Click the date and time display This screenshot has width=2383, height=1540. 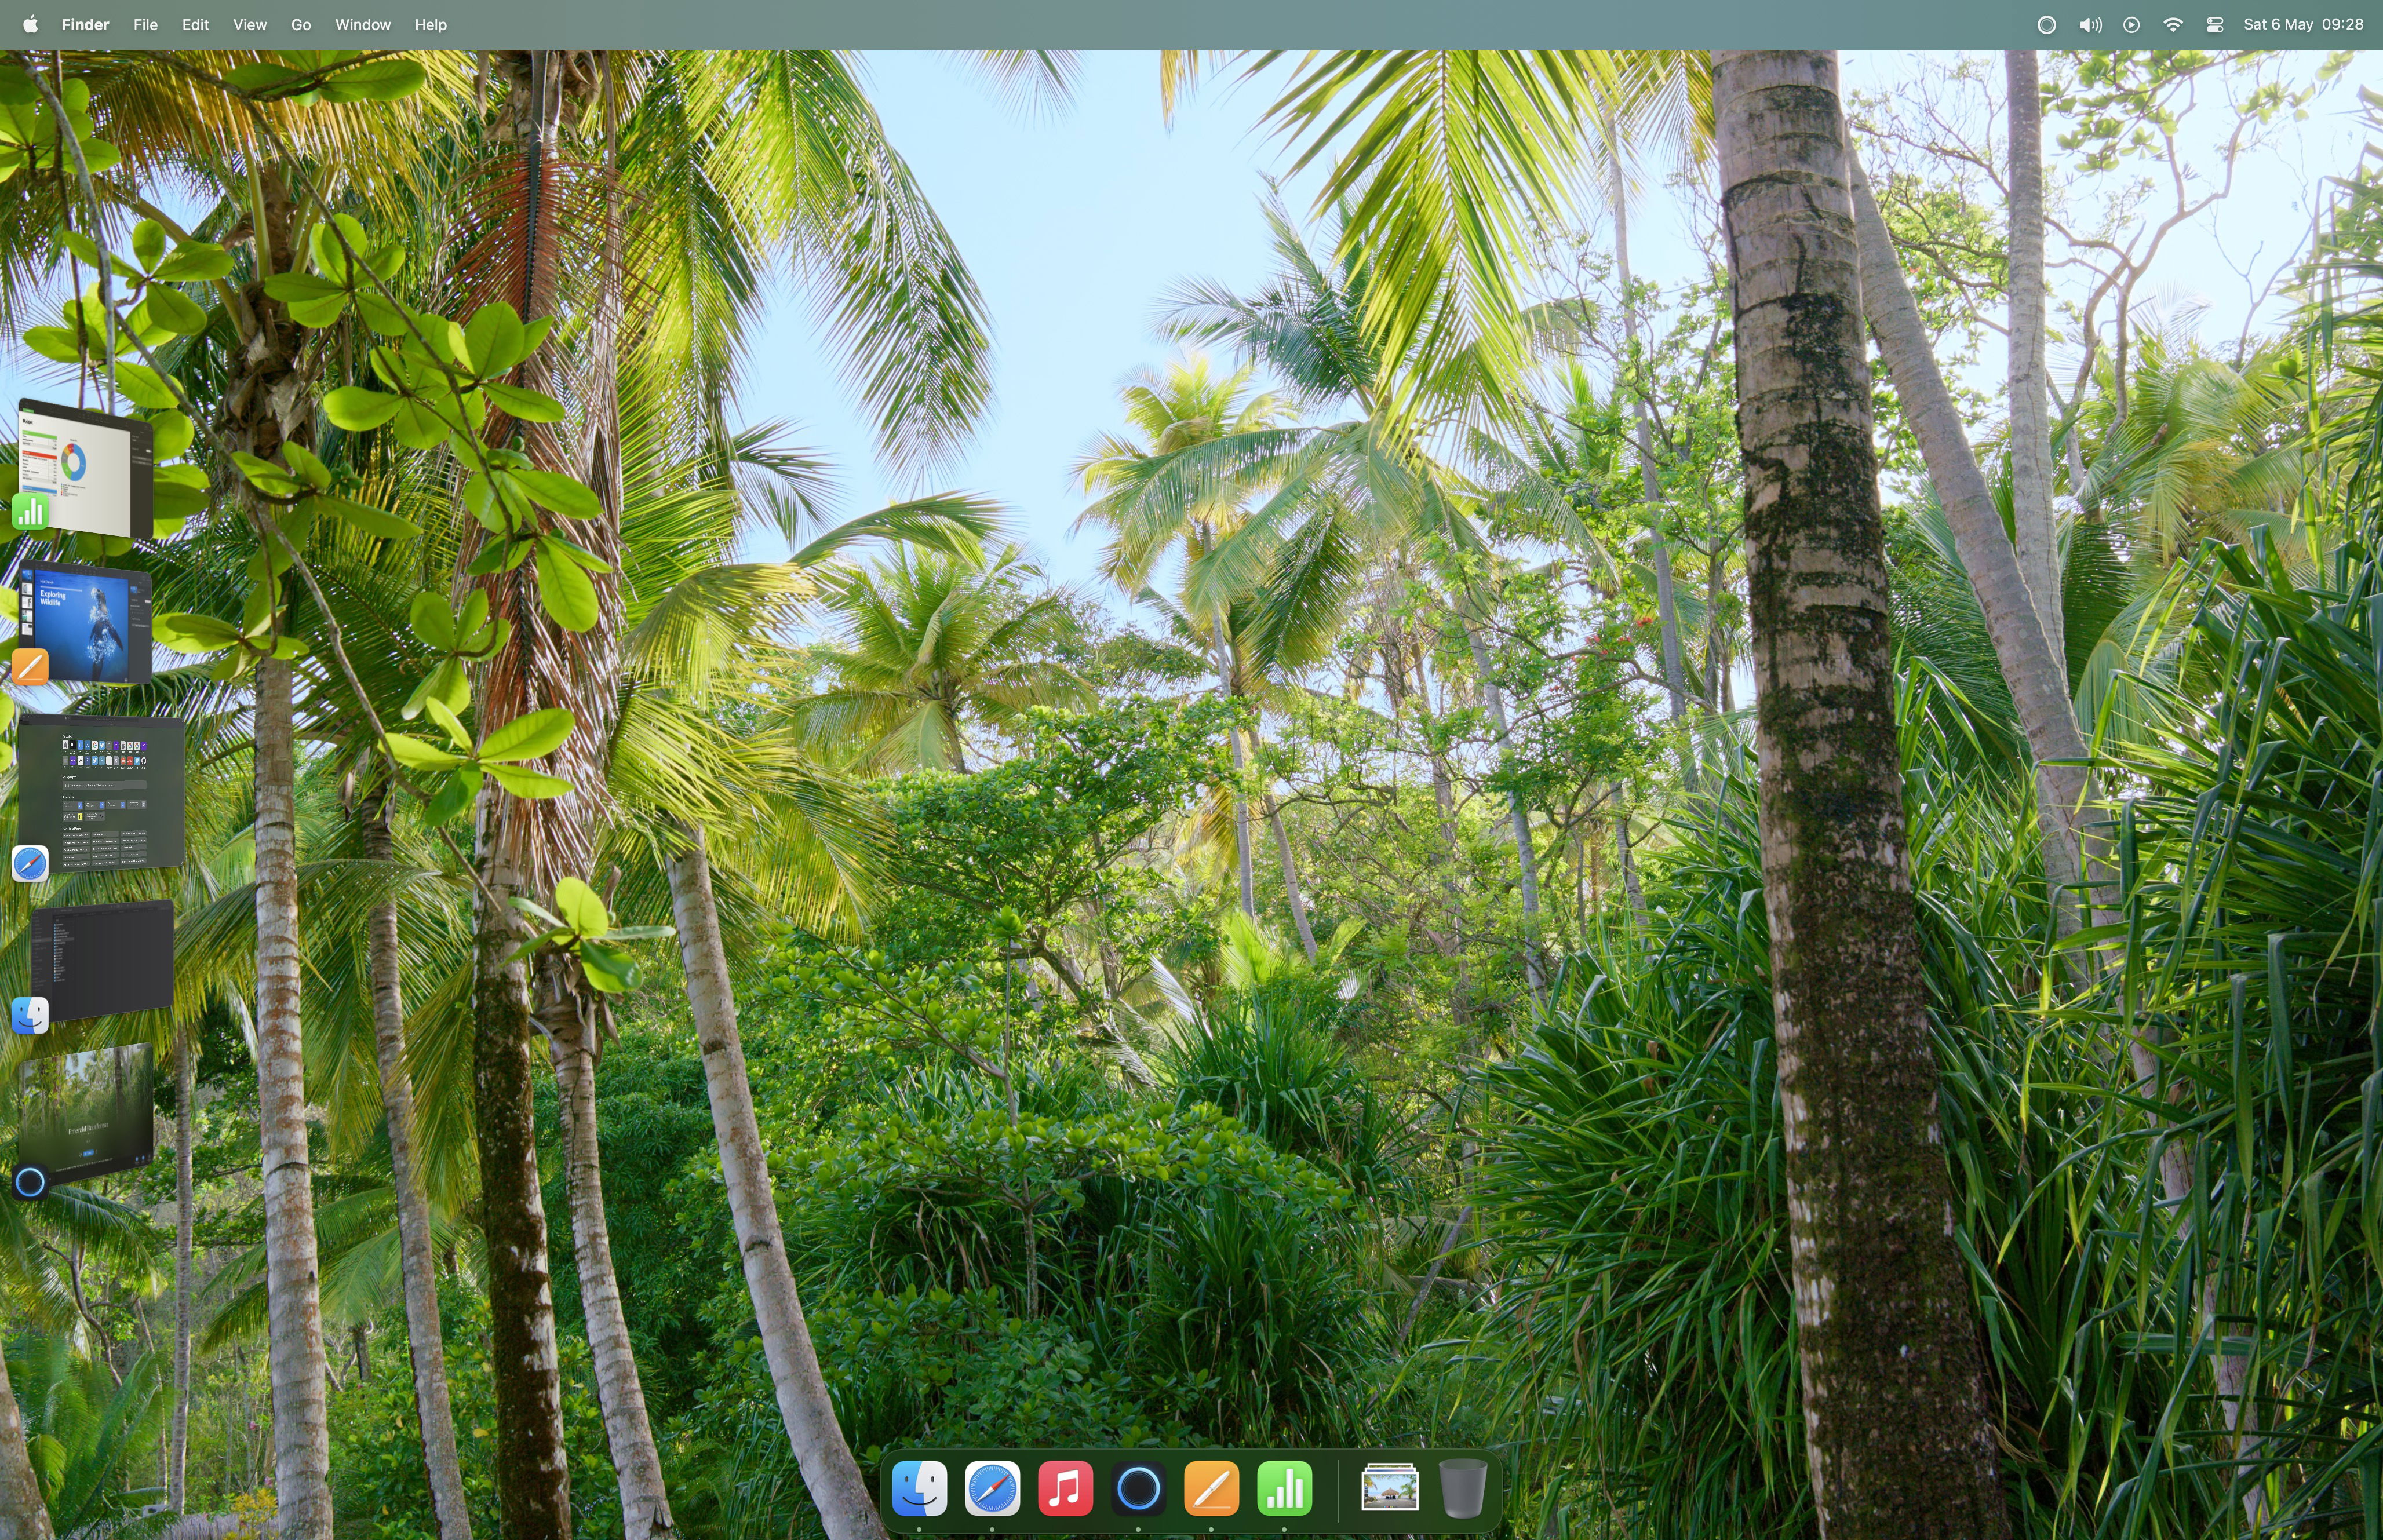(x=2302, y=25)
